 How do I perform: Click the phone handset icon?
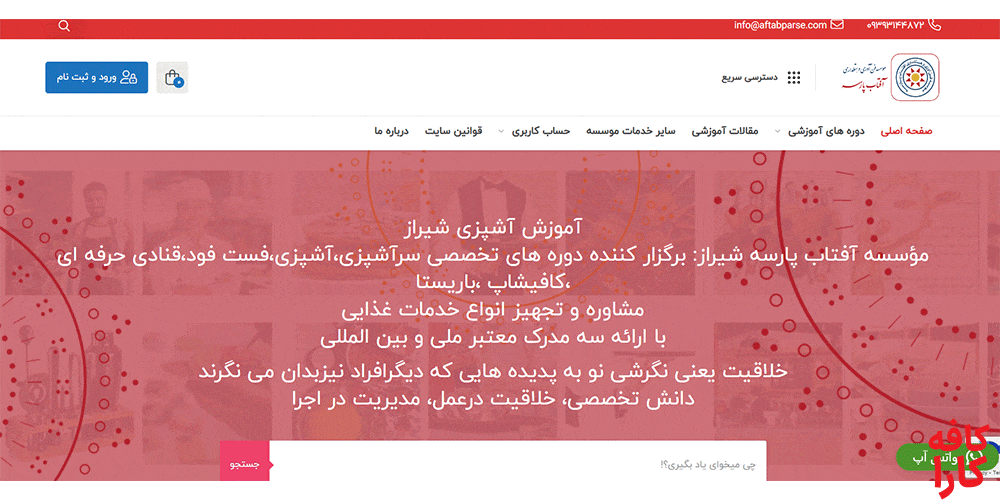tap(934, 25)
